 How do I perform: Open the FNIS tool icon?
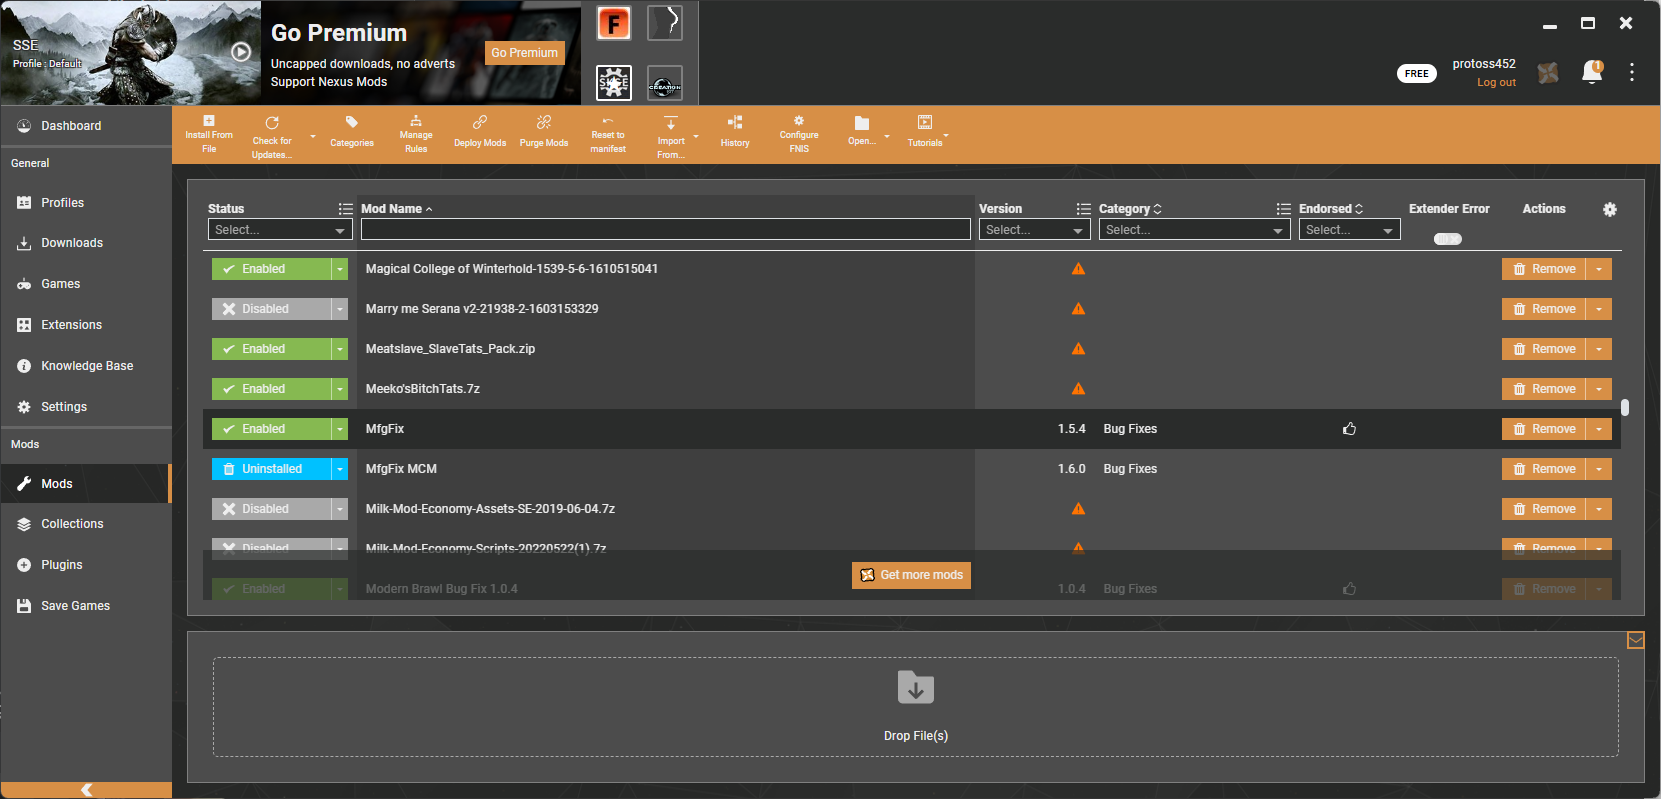click(x=614, y=23)
